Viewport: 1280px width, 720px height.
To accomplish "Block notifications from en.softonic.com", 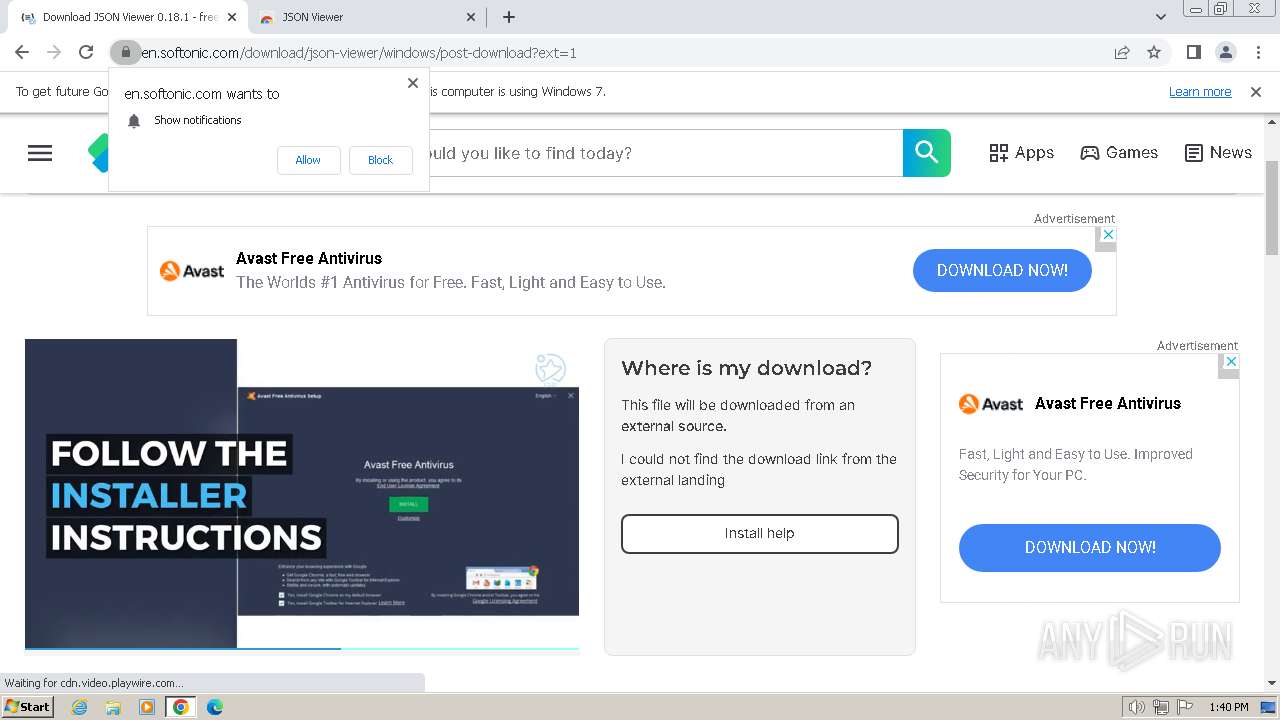I will [380, 160].
